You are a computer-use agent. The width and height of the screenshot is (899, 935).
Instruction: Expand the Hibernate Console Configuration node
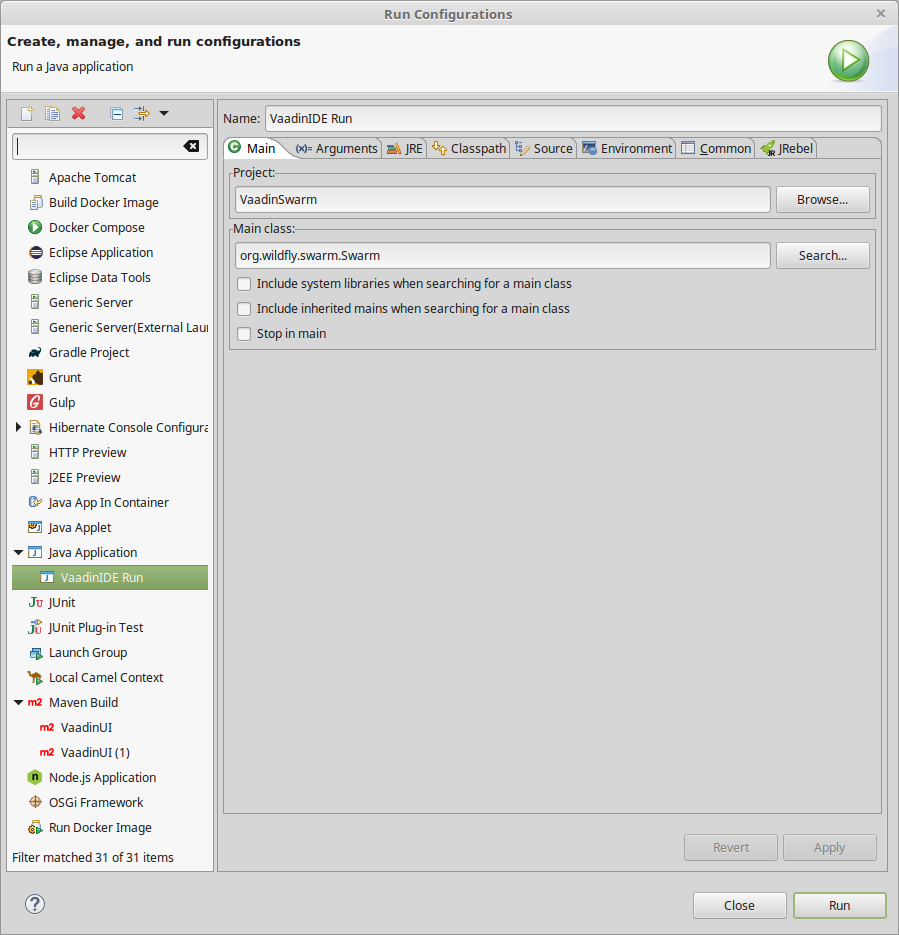(18, 427)
